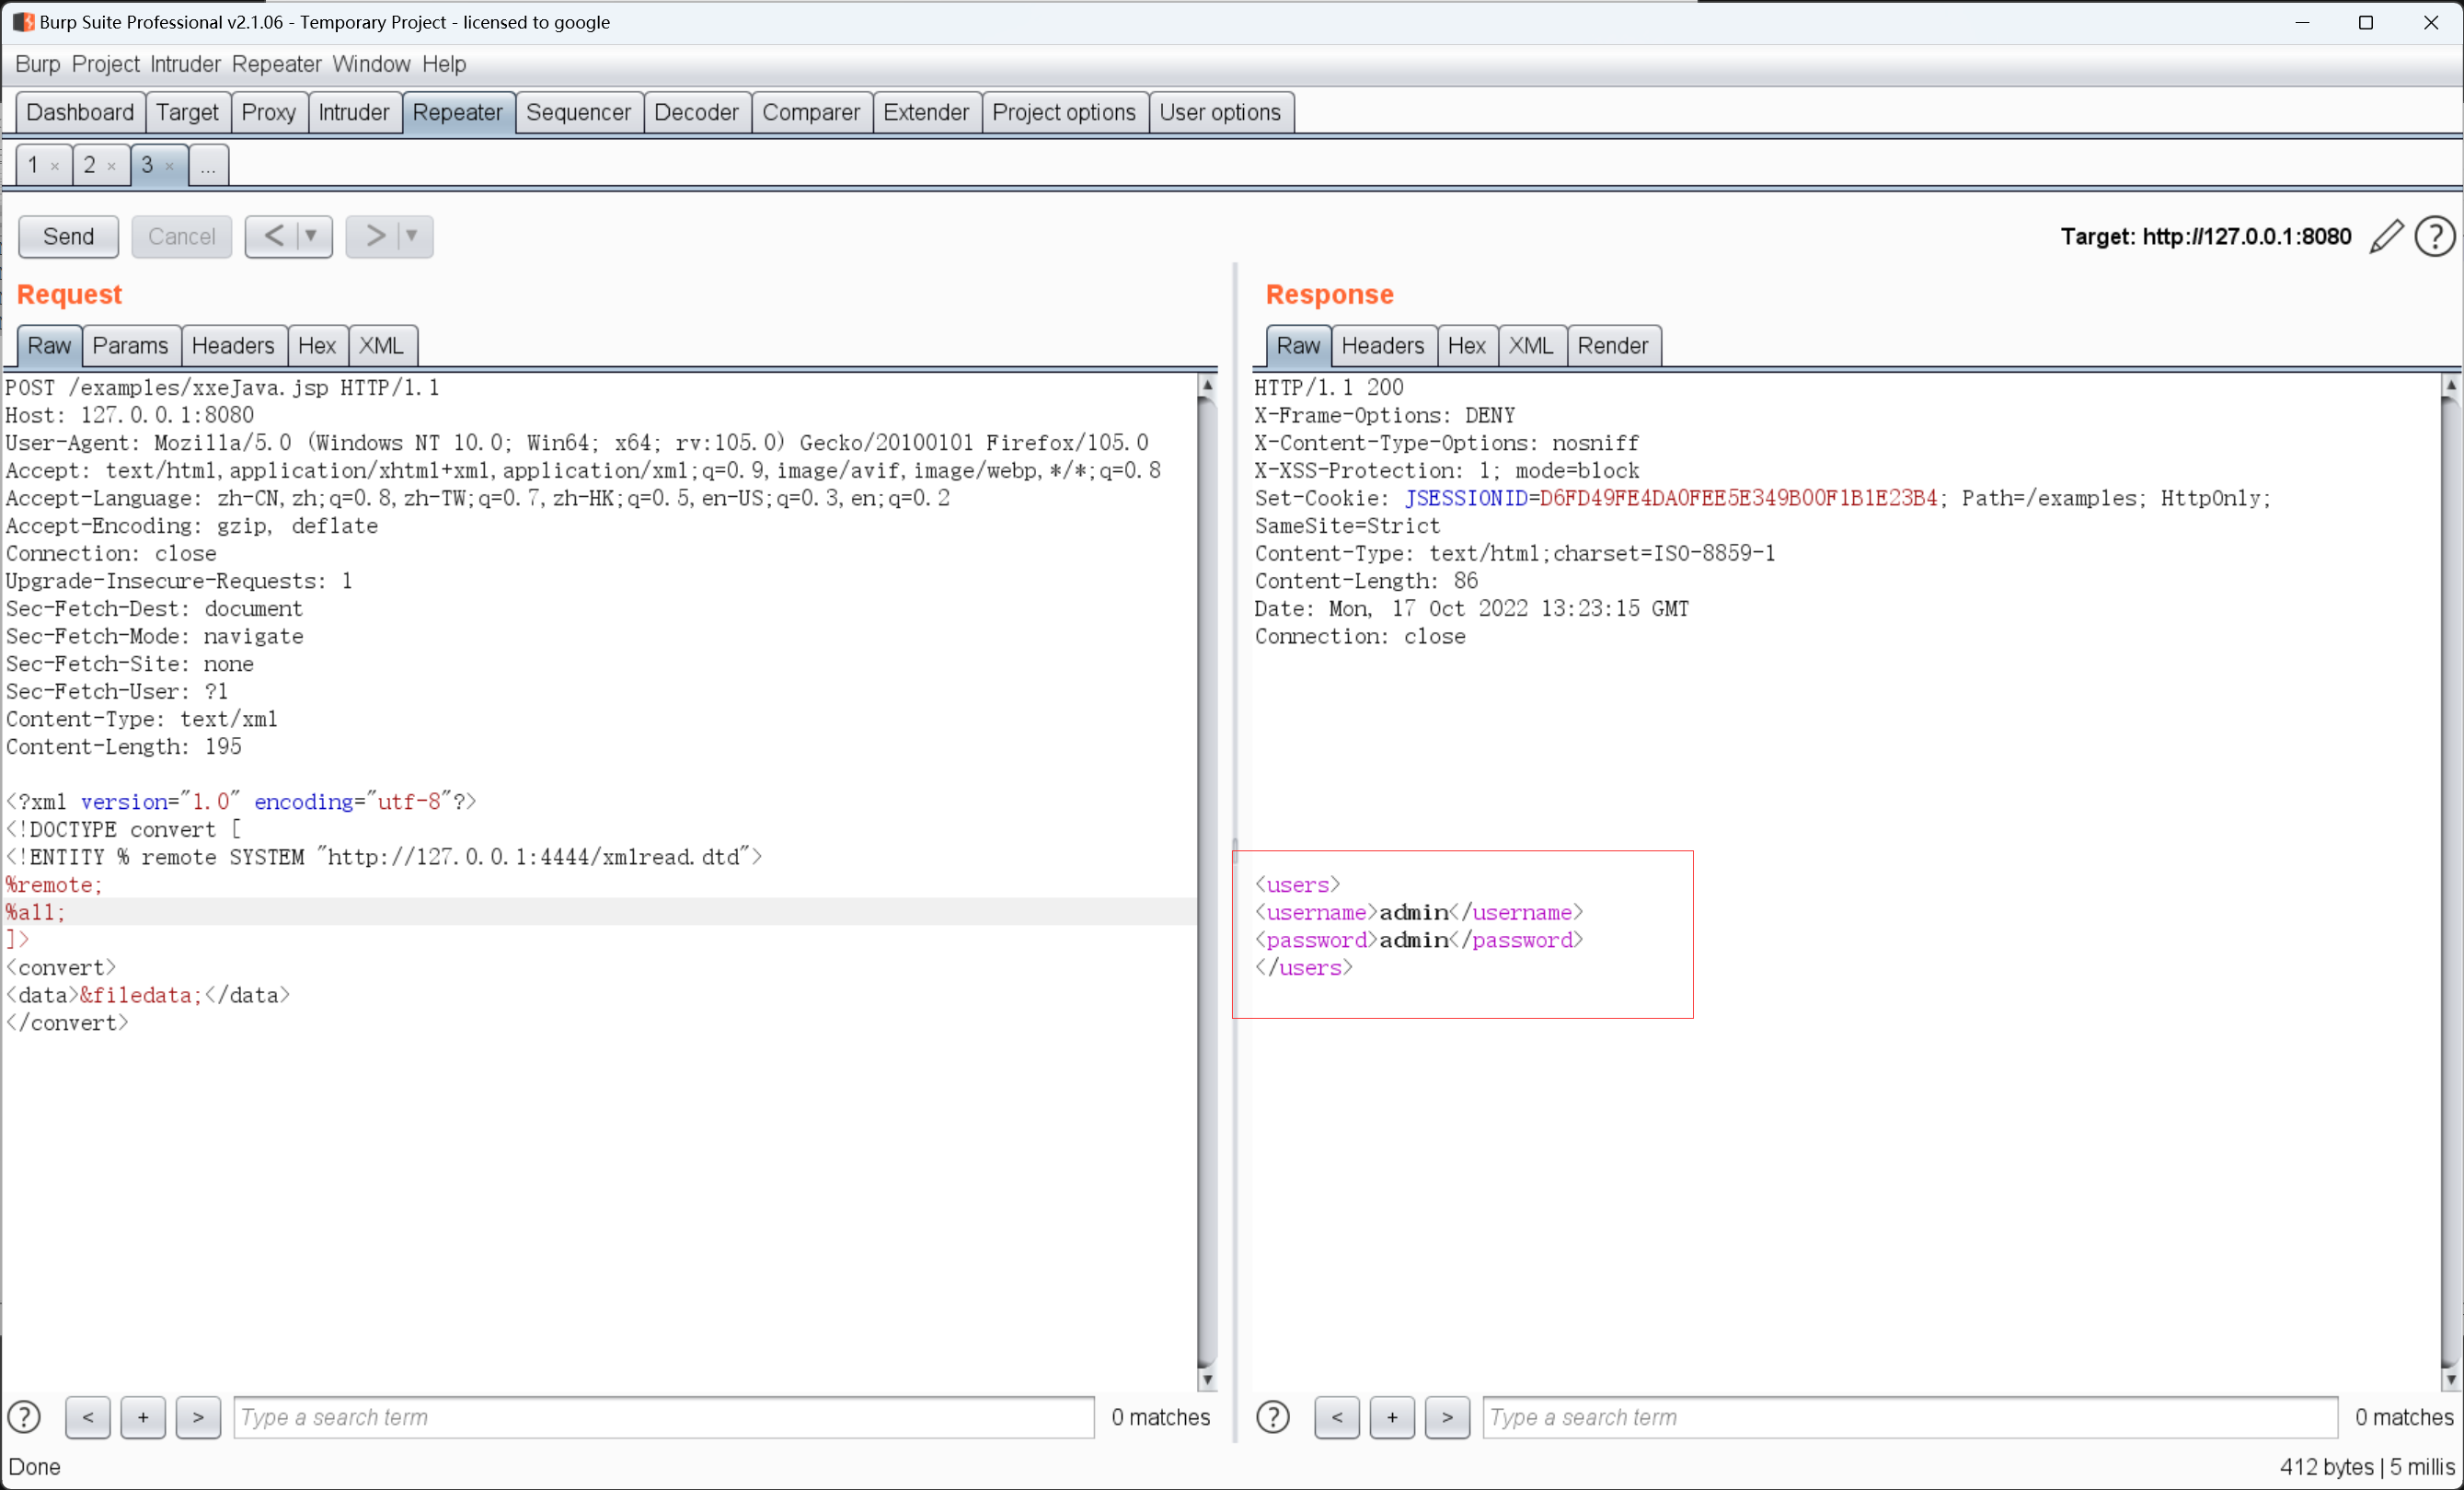Click the edit target pencil icon

(x=2386, y=236)
